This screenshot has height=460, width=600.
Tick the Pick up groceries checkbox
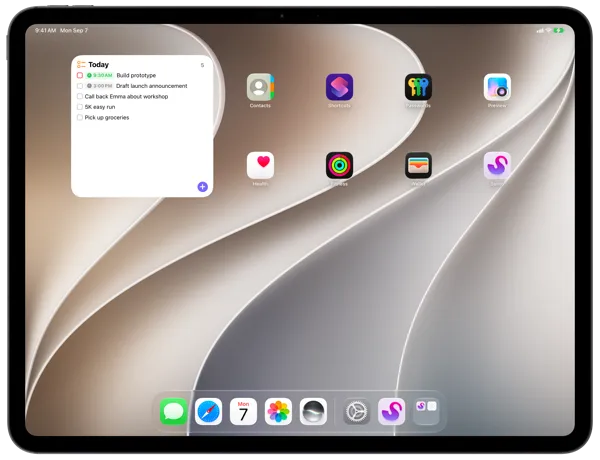pyautogui.click(x=80, y=117)
